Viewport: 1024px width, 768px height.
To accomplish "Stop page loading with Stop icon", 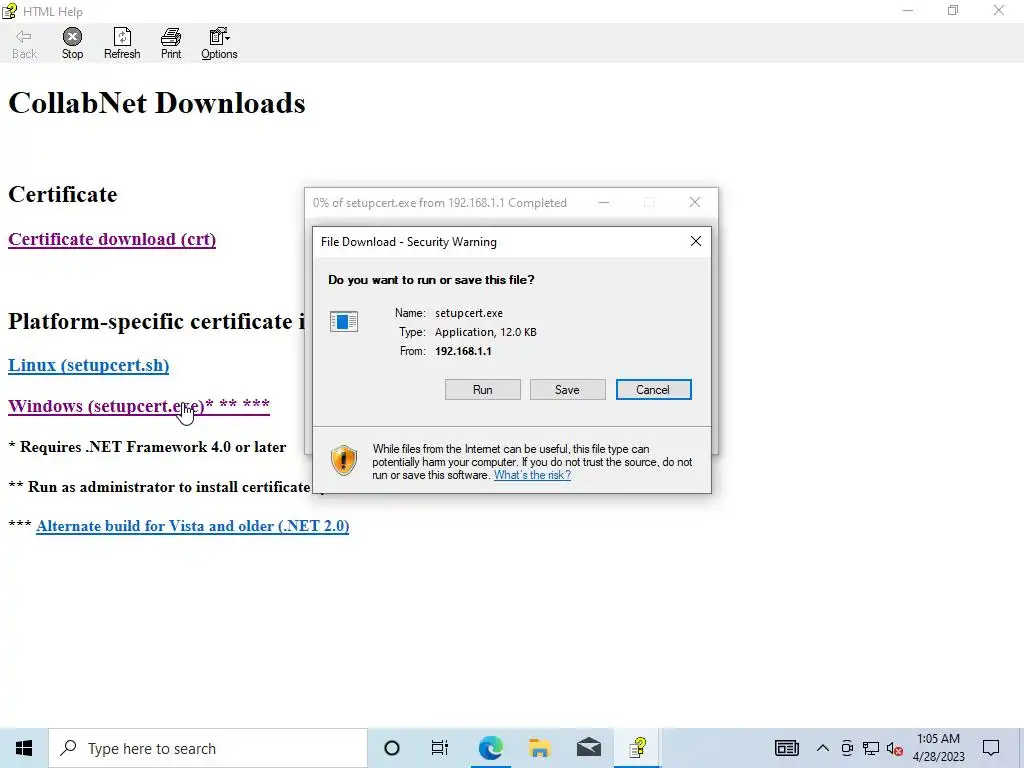I will pyautogui.click(x=72, y=44).
